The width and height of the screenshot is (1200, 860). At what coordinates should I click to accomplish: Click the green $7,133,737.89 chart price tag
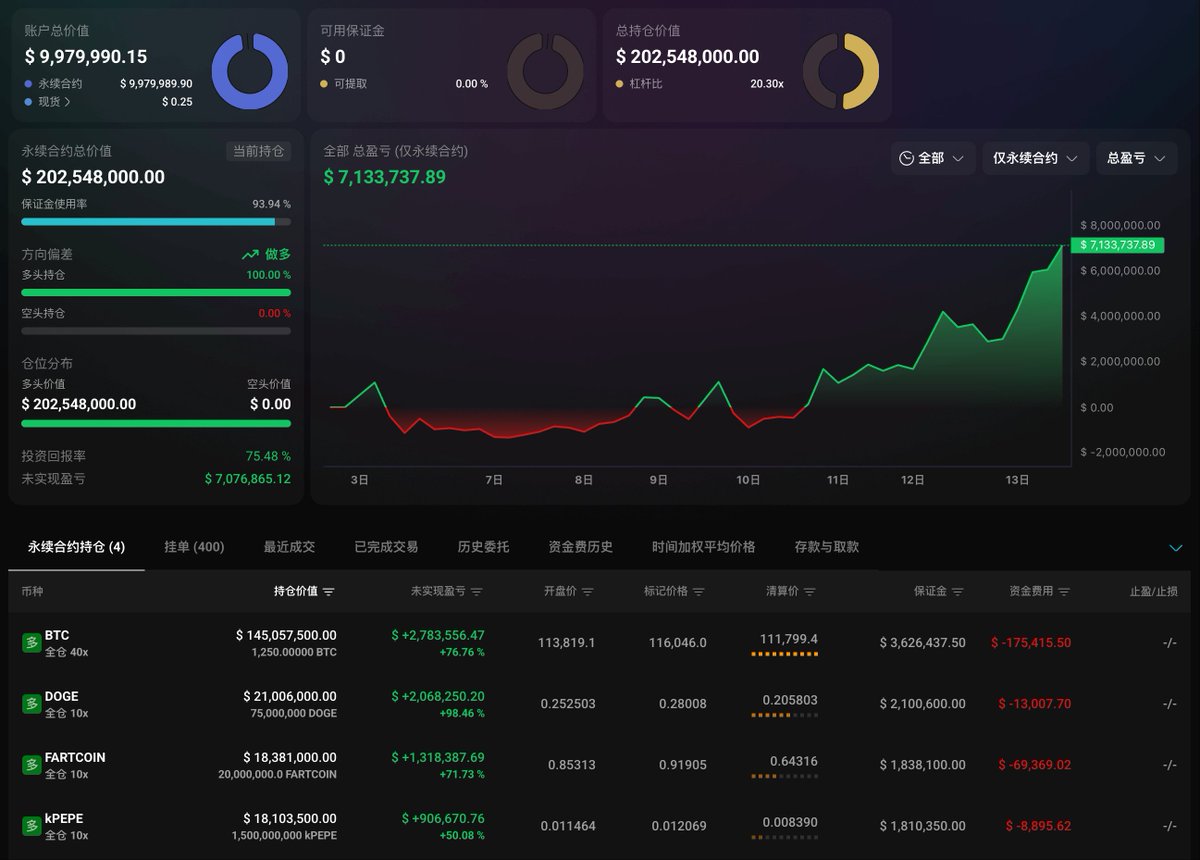click(1117, 245)
